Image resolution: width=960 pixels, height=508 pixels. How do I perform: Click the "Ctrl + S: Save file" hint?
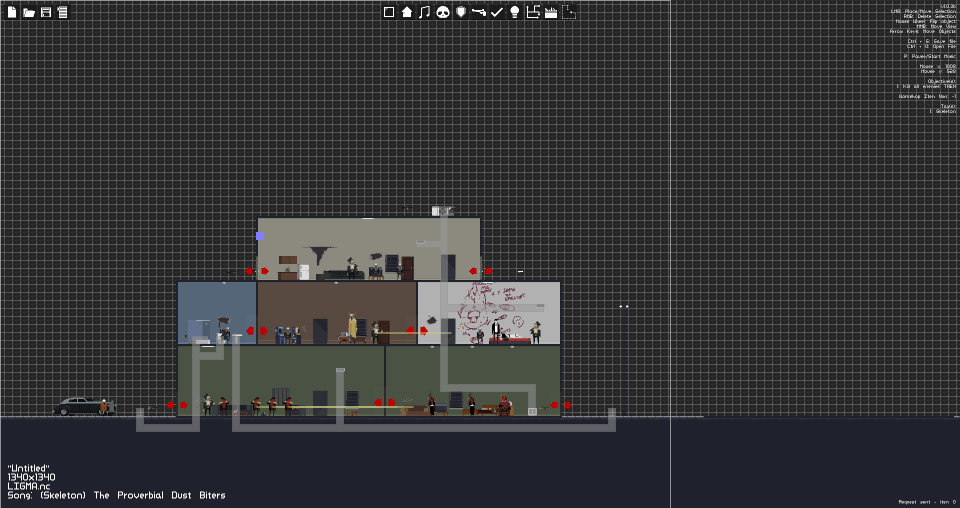(932, 41)
